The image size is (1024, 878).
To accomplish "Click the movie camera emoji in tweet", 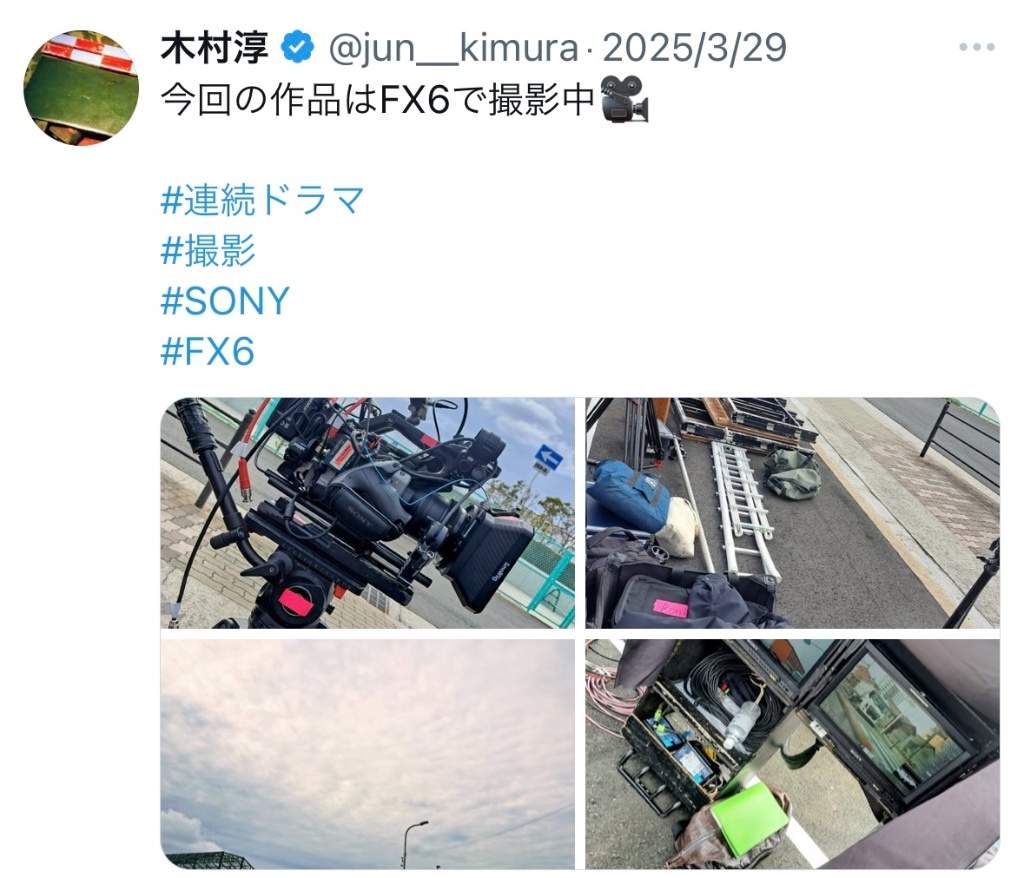I will pyautogui.click(x=624, y=99).
